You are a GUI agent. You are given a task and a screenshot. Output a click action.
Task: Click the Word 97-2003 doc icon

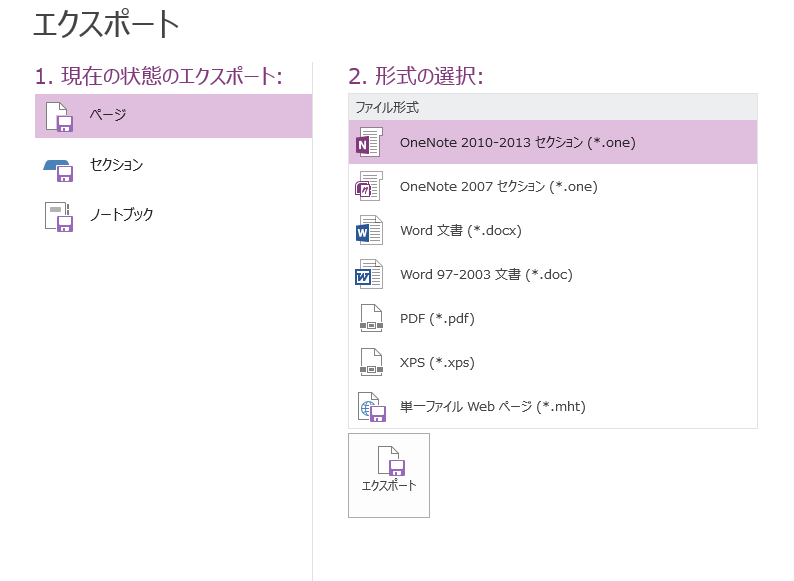(369, 275)
